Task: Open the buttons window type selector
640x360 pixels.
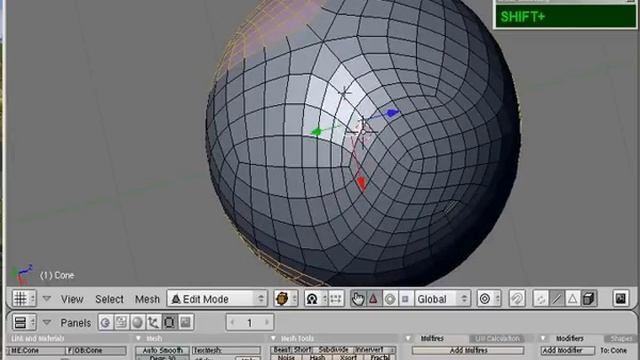Action: coord(24,322)
